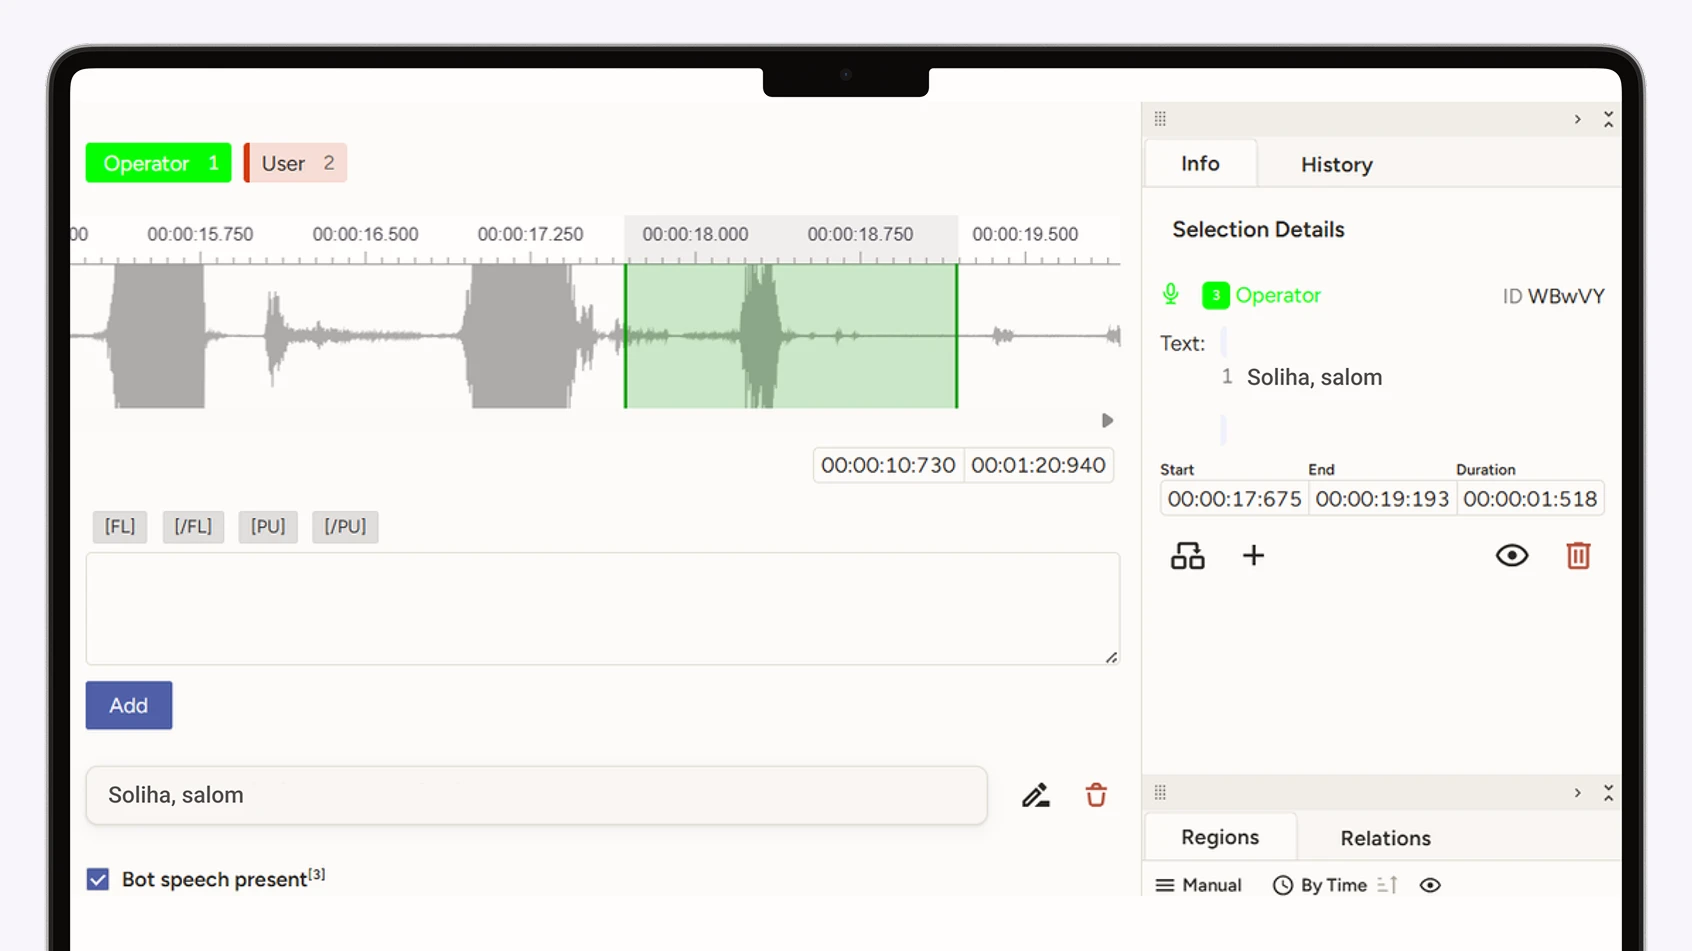Delete the selected region with red trash icon
Screen dimensions: 1692x951
1577,556
